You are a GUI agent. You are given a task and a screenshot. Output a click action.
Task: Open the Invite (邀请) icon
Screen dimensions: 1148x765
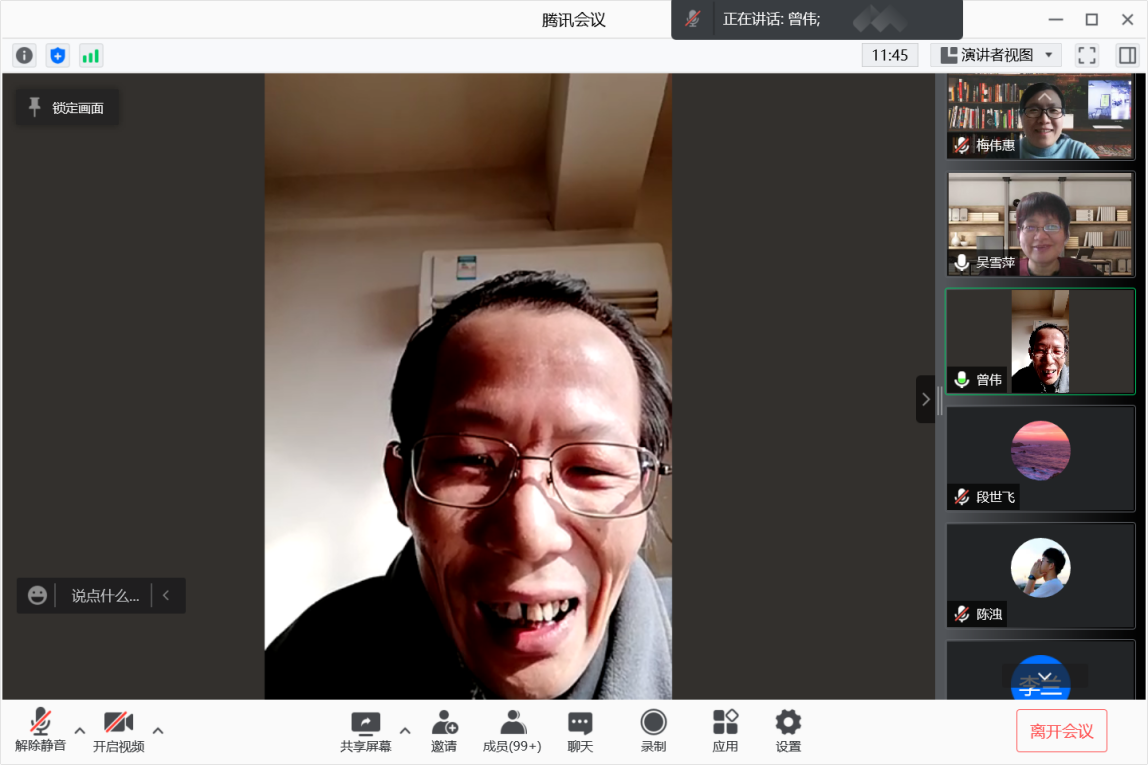[444, 731]
